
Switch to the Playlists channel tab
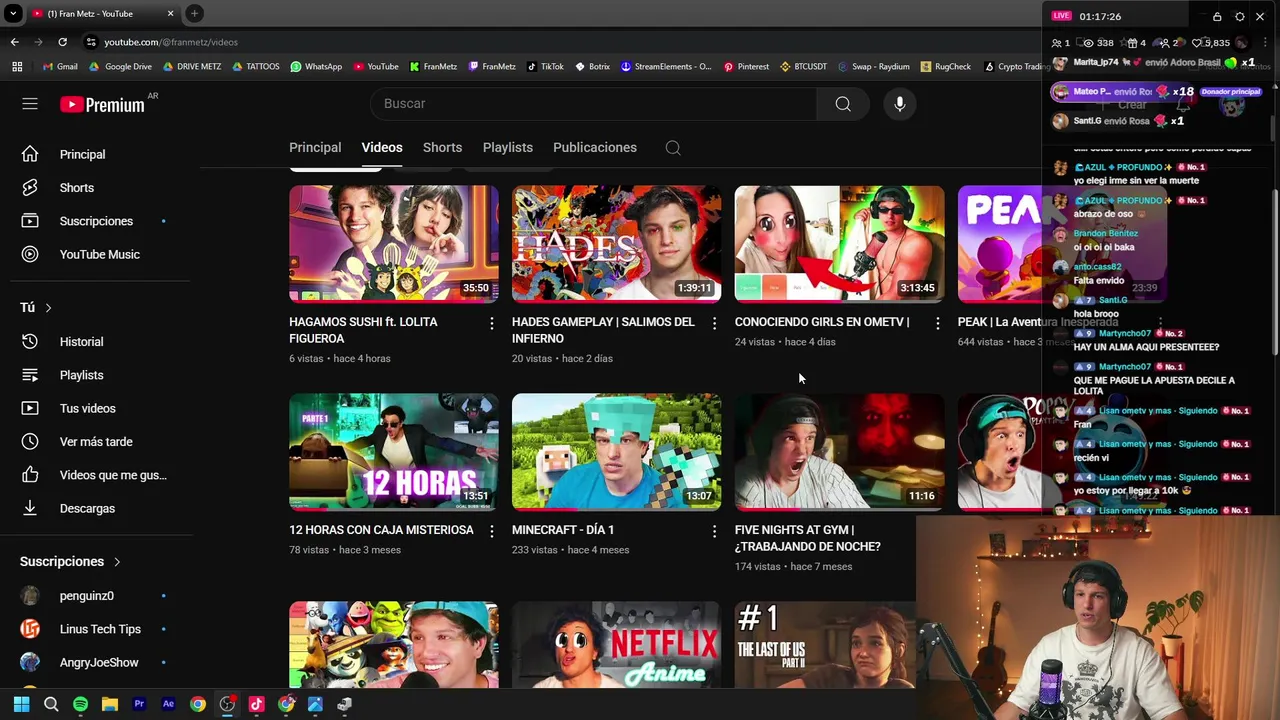pos(508,148)
